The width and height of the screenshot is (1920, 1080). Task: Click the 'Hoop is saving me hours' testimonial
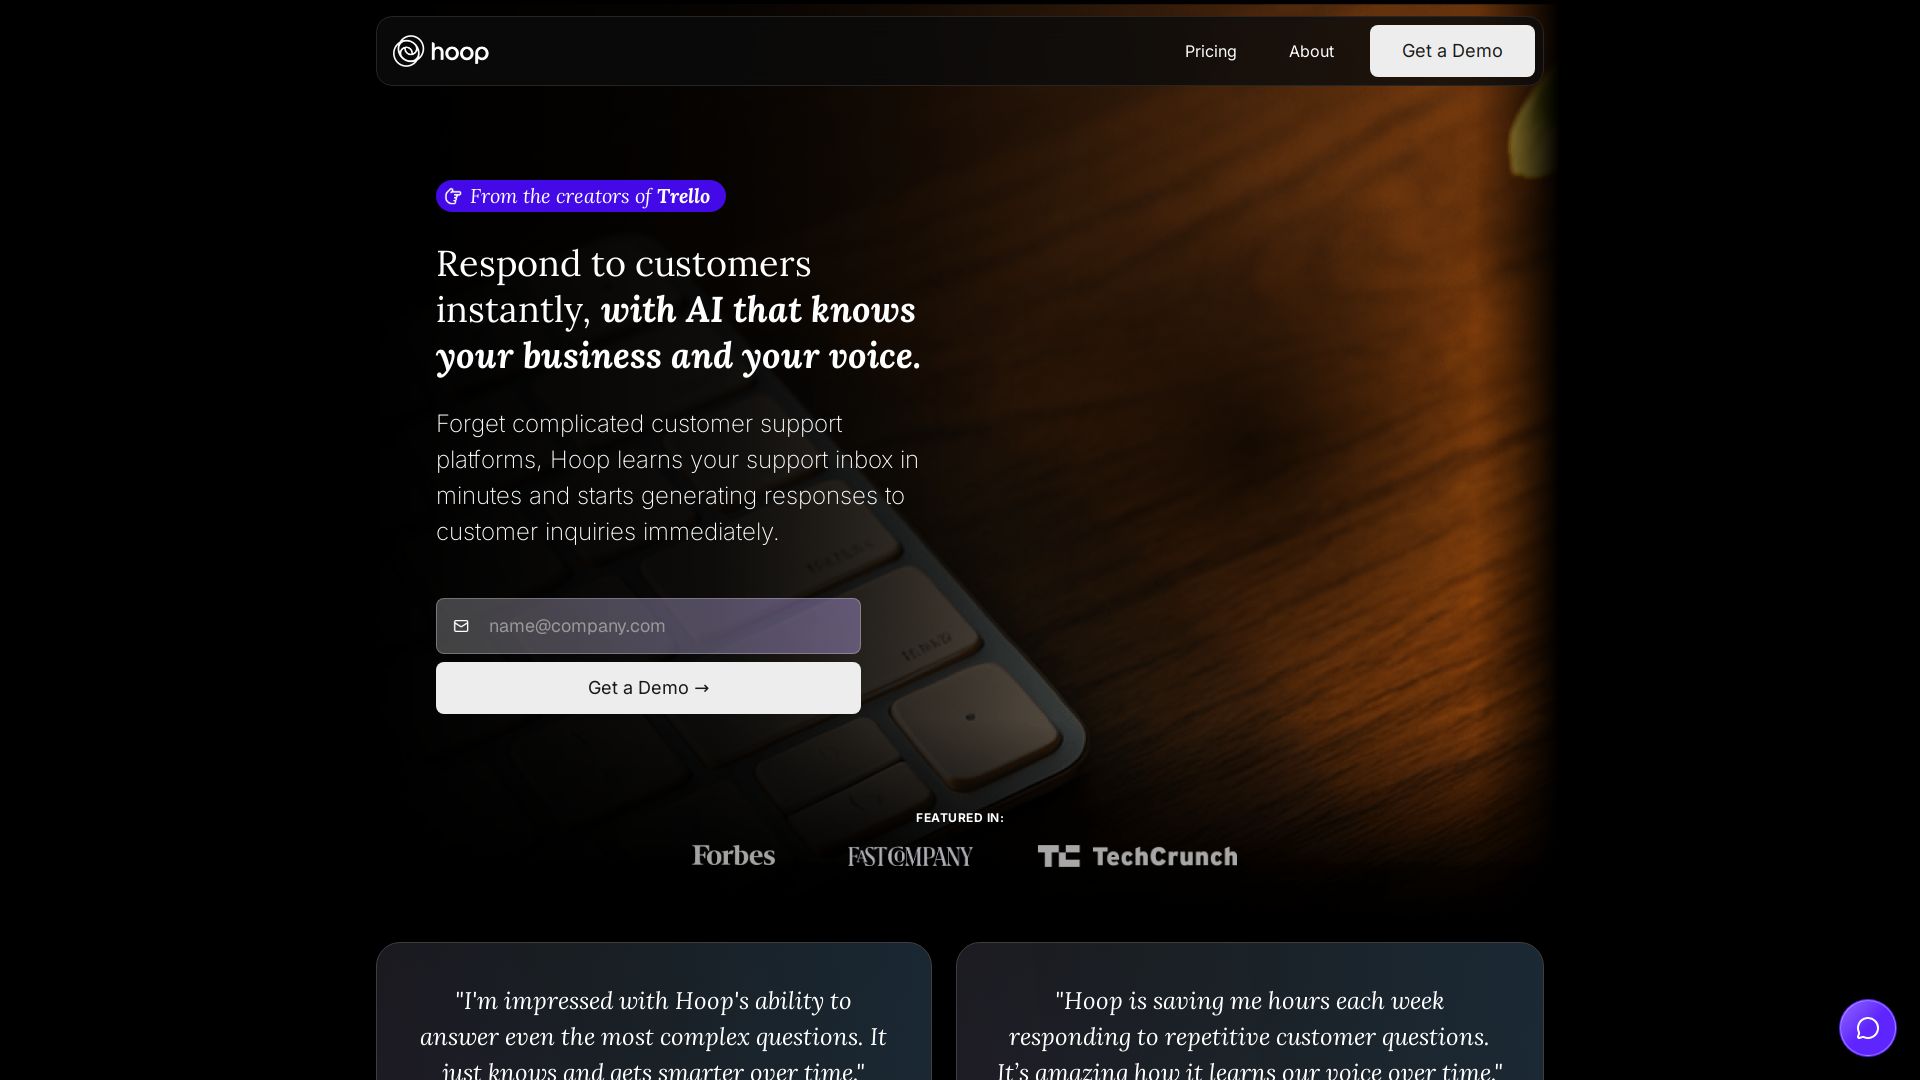(1250, 1011)
